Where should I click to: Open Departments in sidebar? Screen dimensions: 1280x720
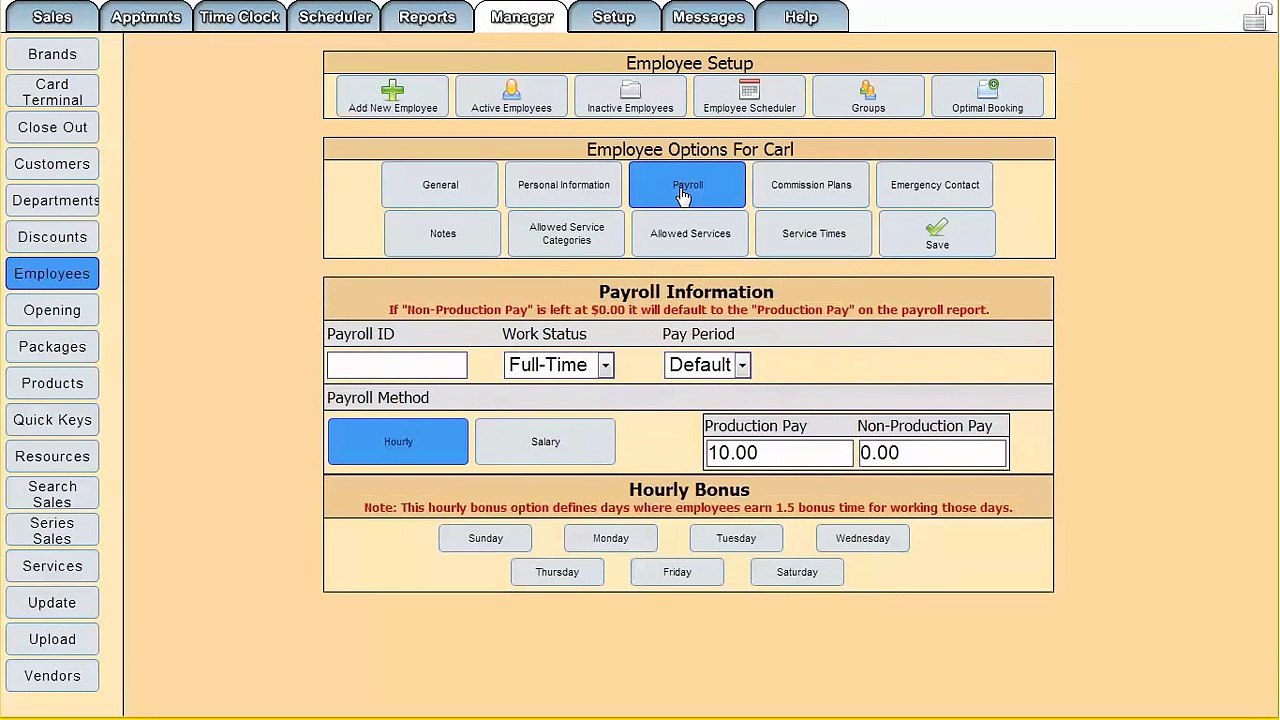pyautogui.click(x=52, y=201)
